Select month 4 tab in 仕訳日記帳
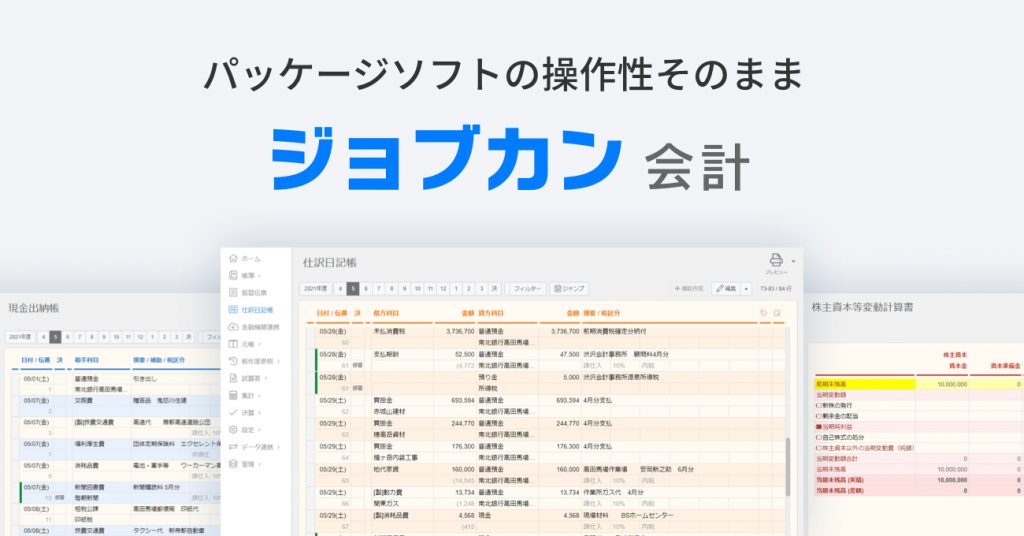Viewport: 1024px width, 536px height. pos(340,289)
